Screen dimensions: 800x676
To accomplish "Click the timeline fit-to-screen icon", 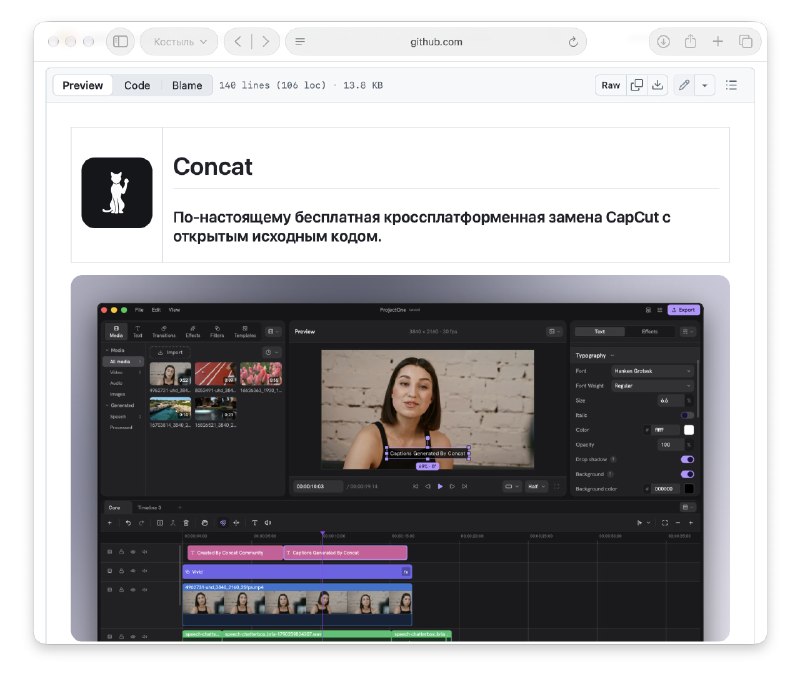I will [x=664, y=523].
